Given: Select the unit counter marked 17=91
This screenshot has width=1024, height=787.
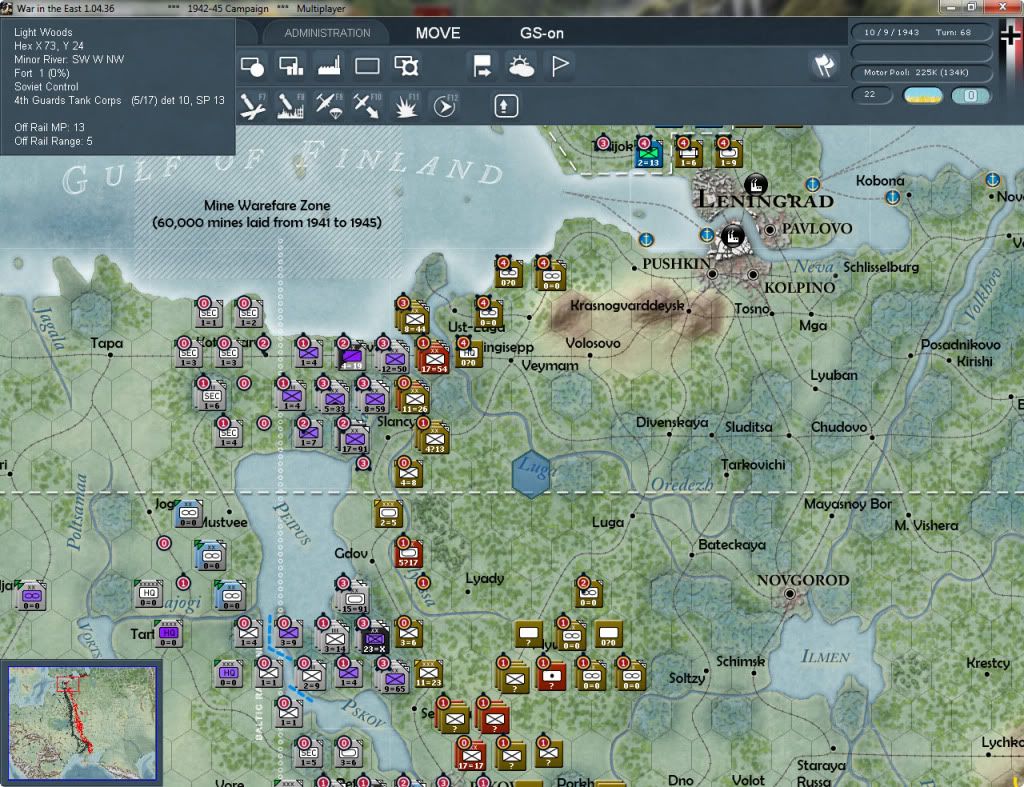Looking at the screenshot, I should [x=355, y=440].
